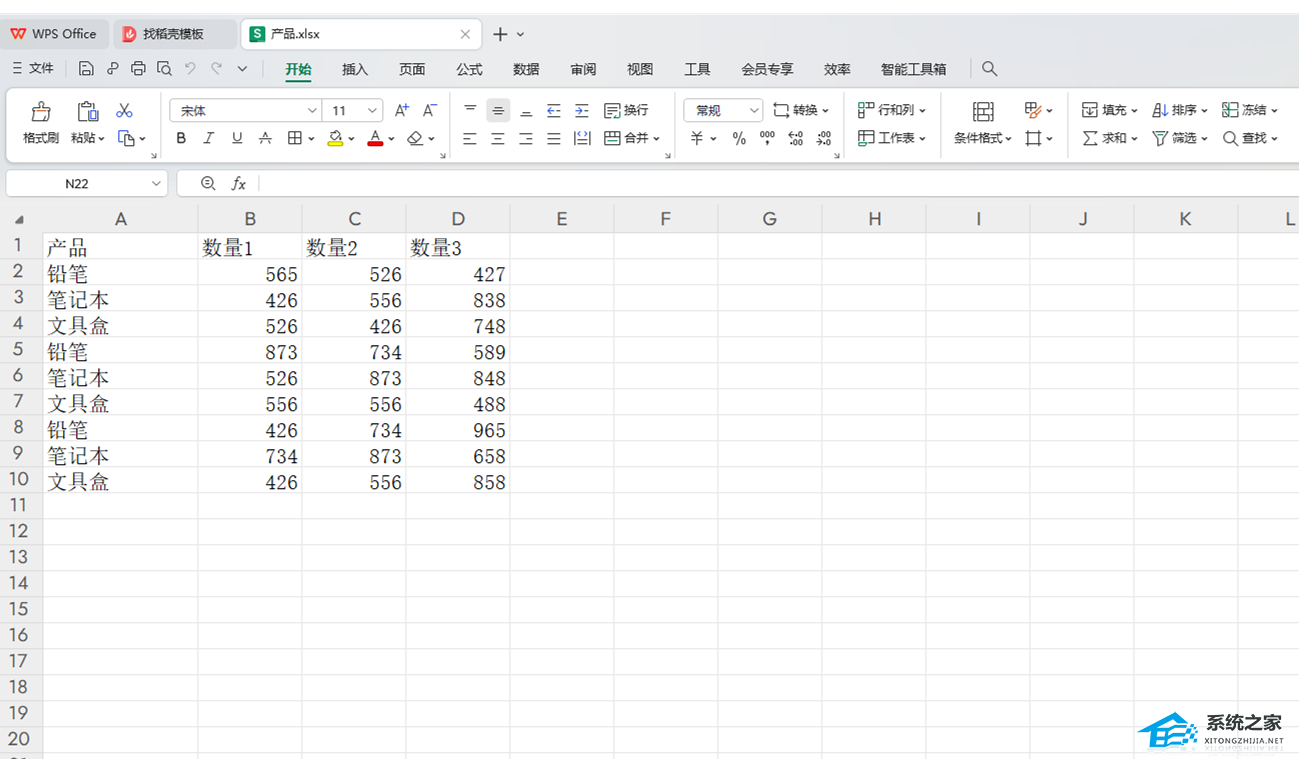This screenshot has width=1299, height=759.
Task: Click the fx insert function icon
Action: click(x=239, y=183)
